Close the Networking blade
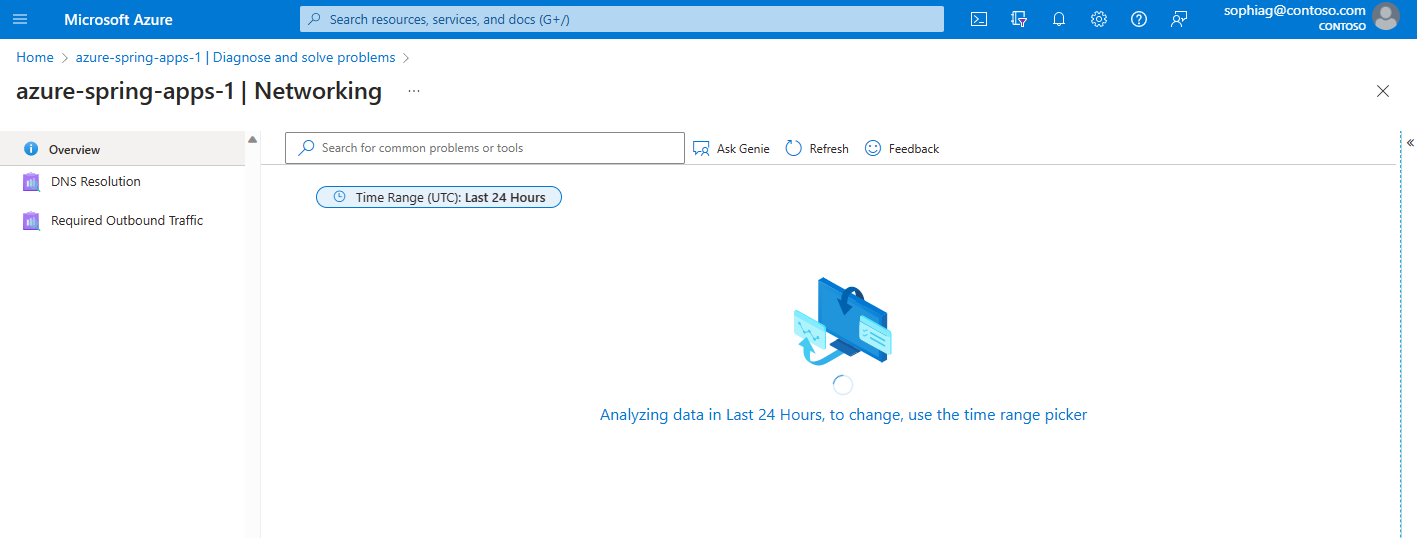 coord(1383,91)
